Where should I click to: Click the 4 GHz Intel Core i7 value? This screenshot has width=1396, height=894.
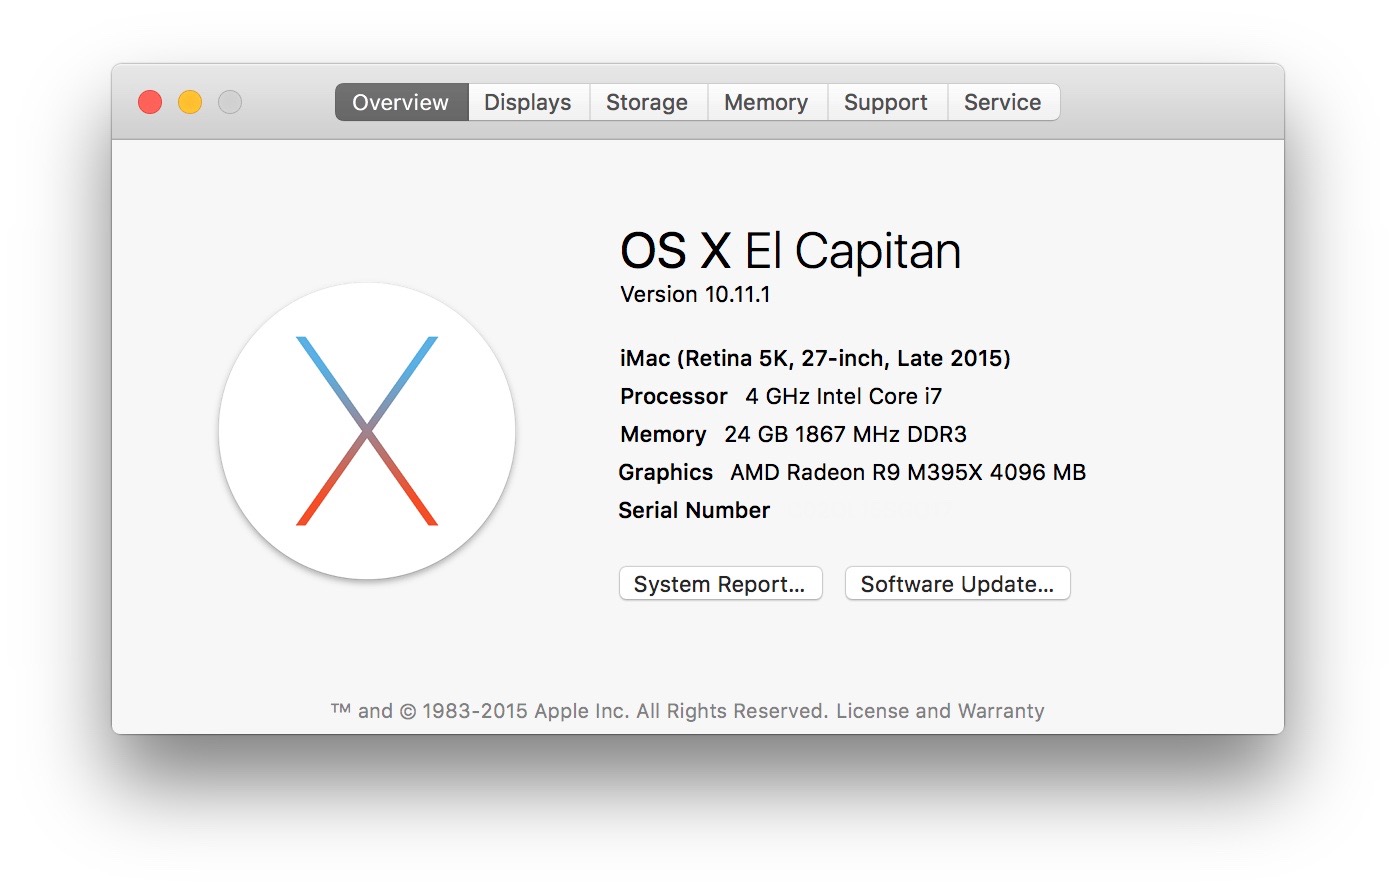tap(843, 397)
